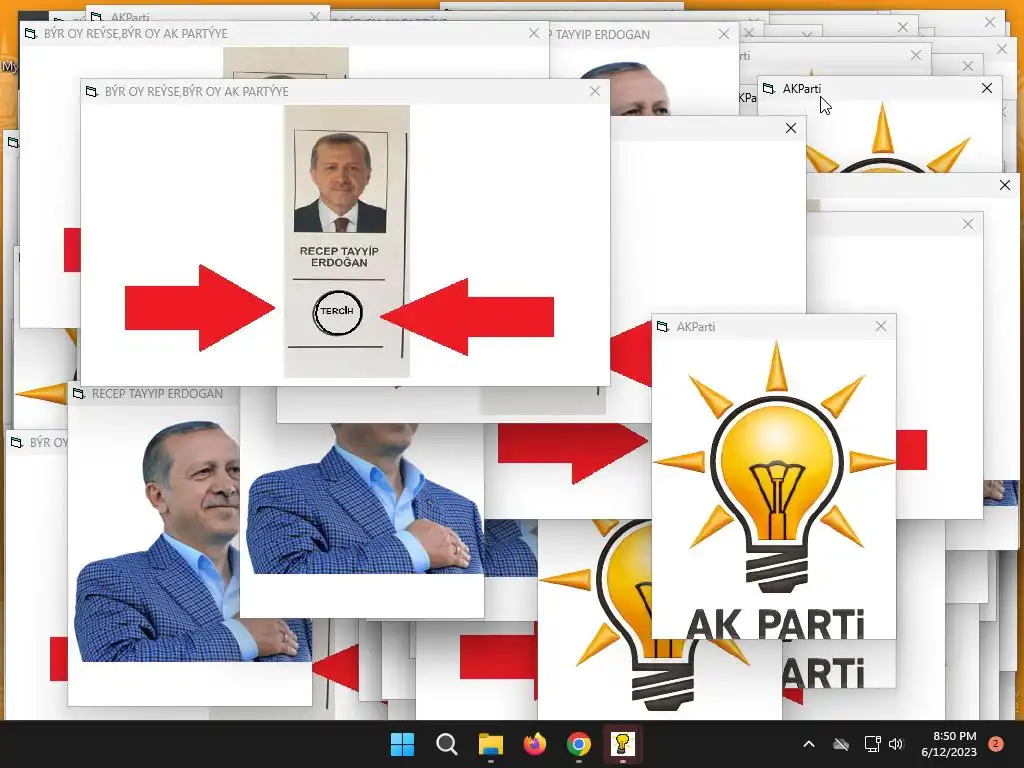Open the crossed-out OneDrive cloud tray icon
Viewport: 1024px width, 768px height.
[841, 744]
